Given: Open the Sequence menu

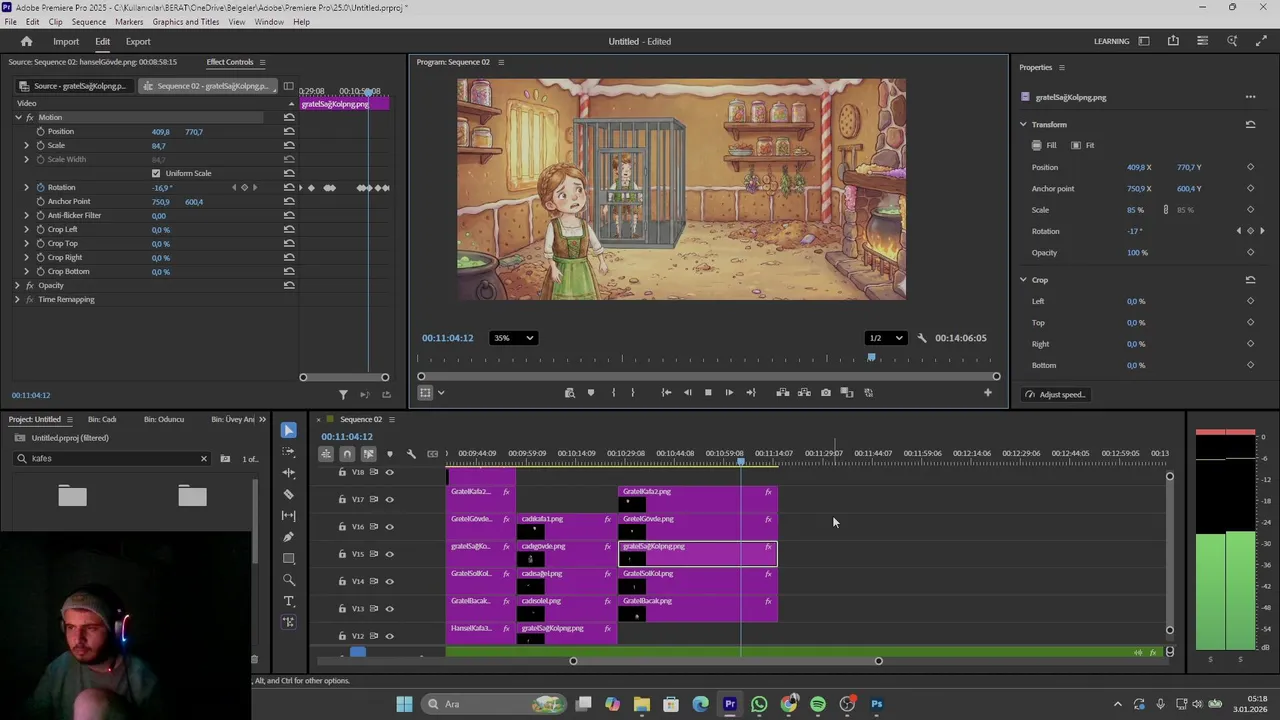Looking at the screenshot, I should (88, 22).
